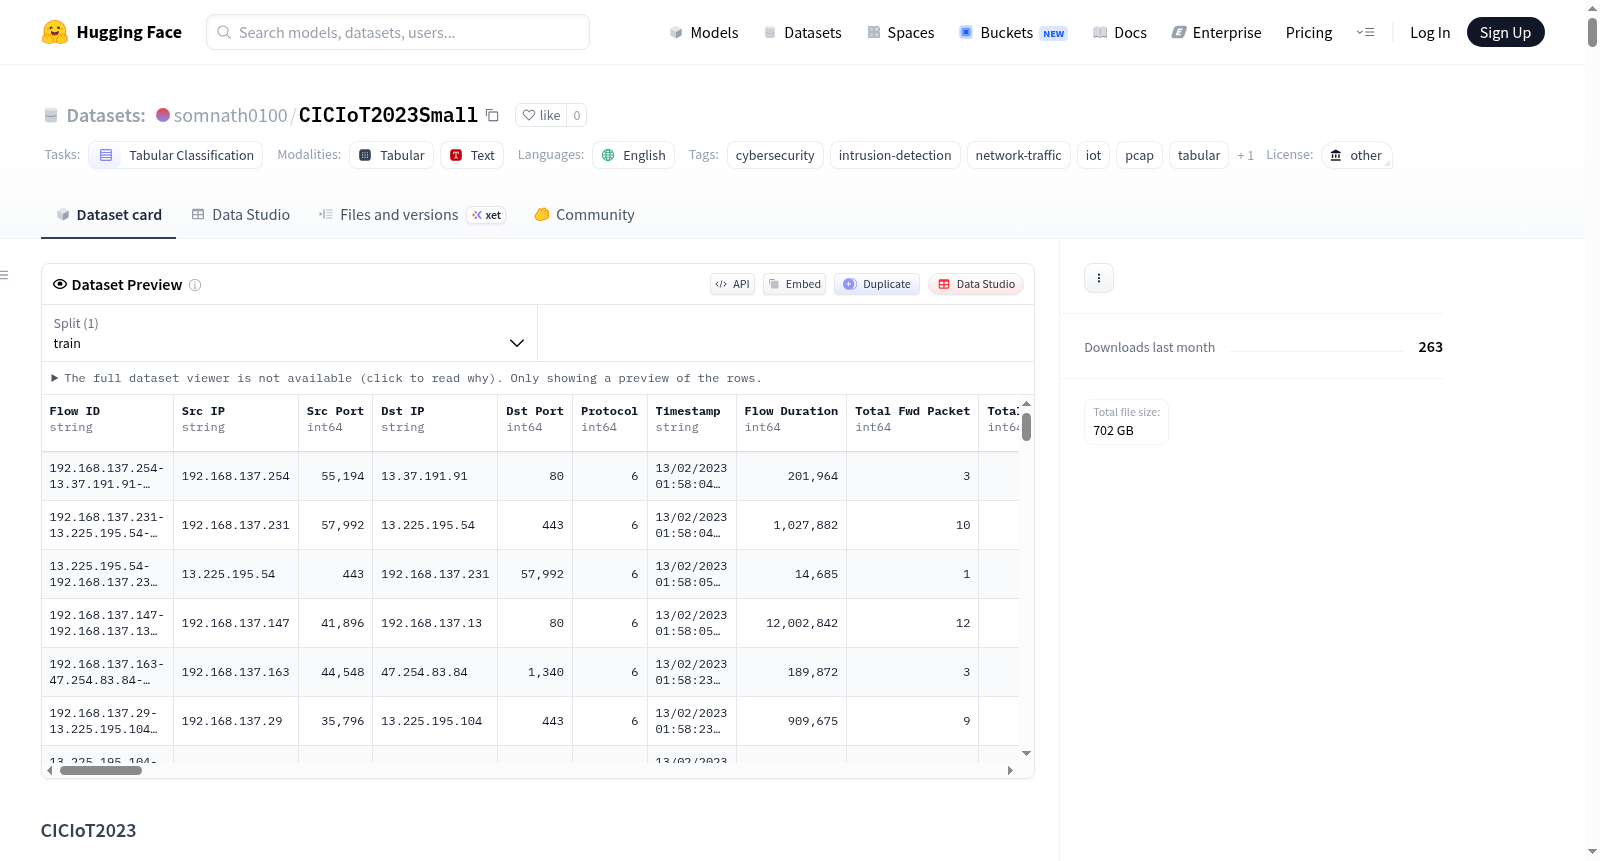The image size is (1600, 861).
Task: Click the Datasets: breadcrumb link
Action: (106, 115)
